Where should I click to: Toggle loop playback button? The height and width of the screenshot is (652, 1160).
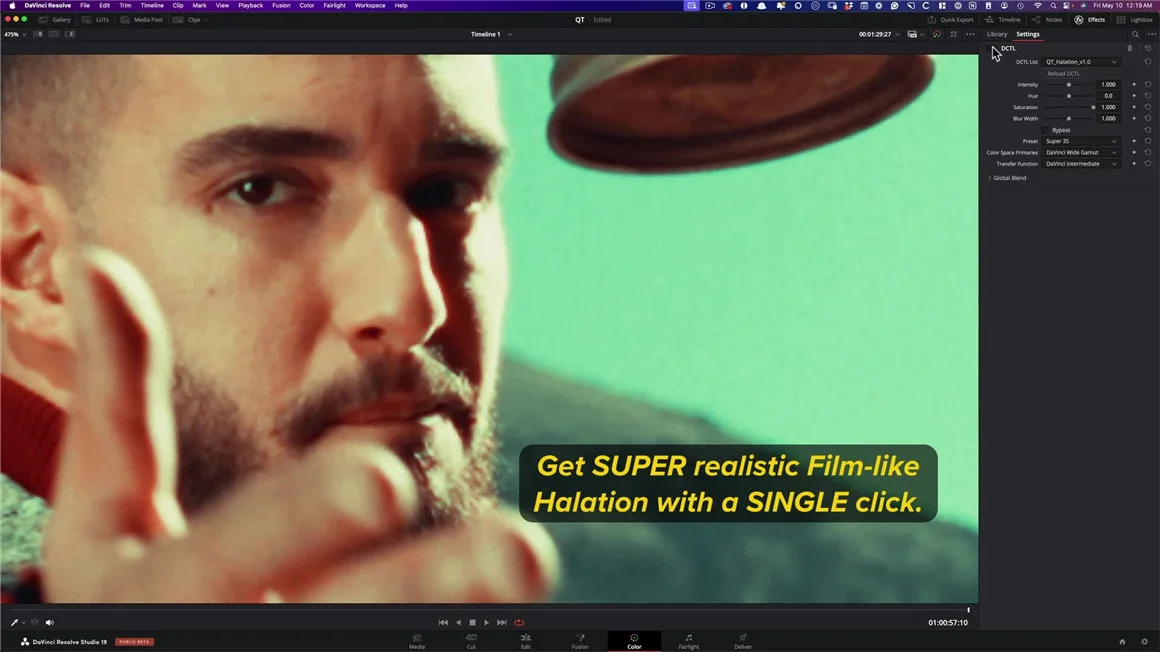519,622
